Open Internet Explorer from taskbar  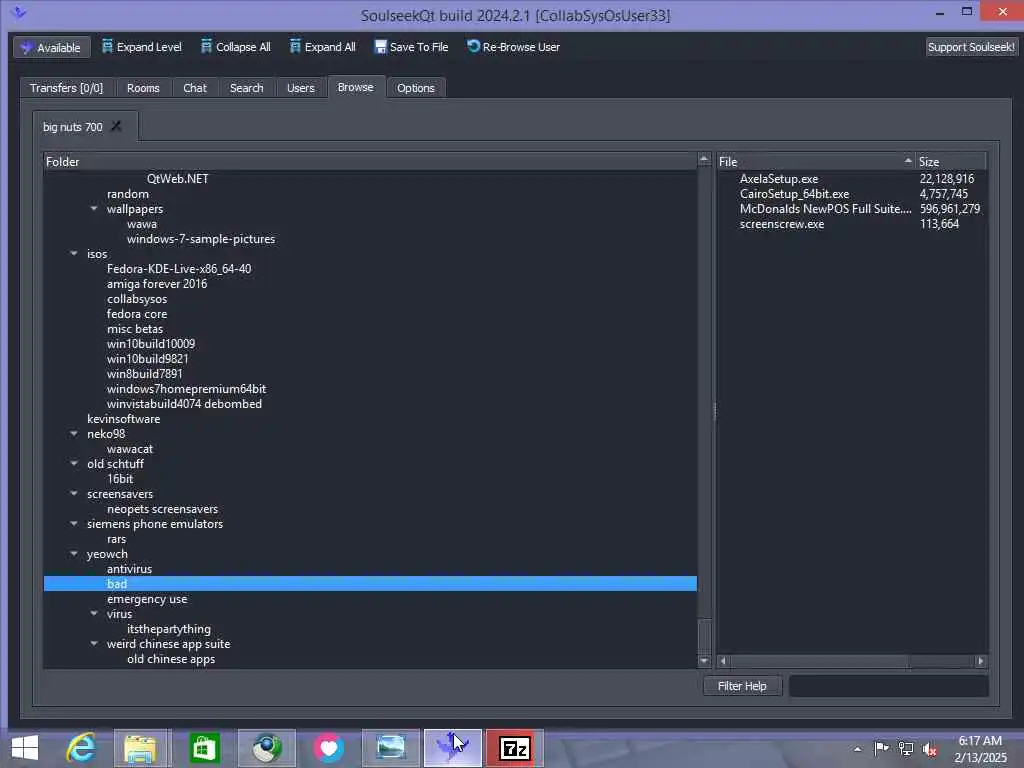pos(81,748)
